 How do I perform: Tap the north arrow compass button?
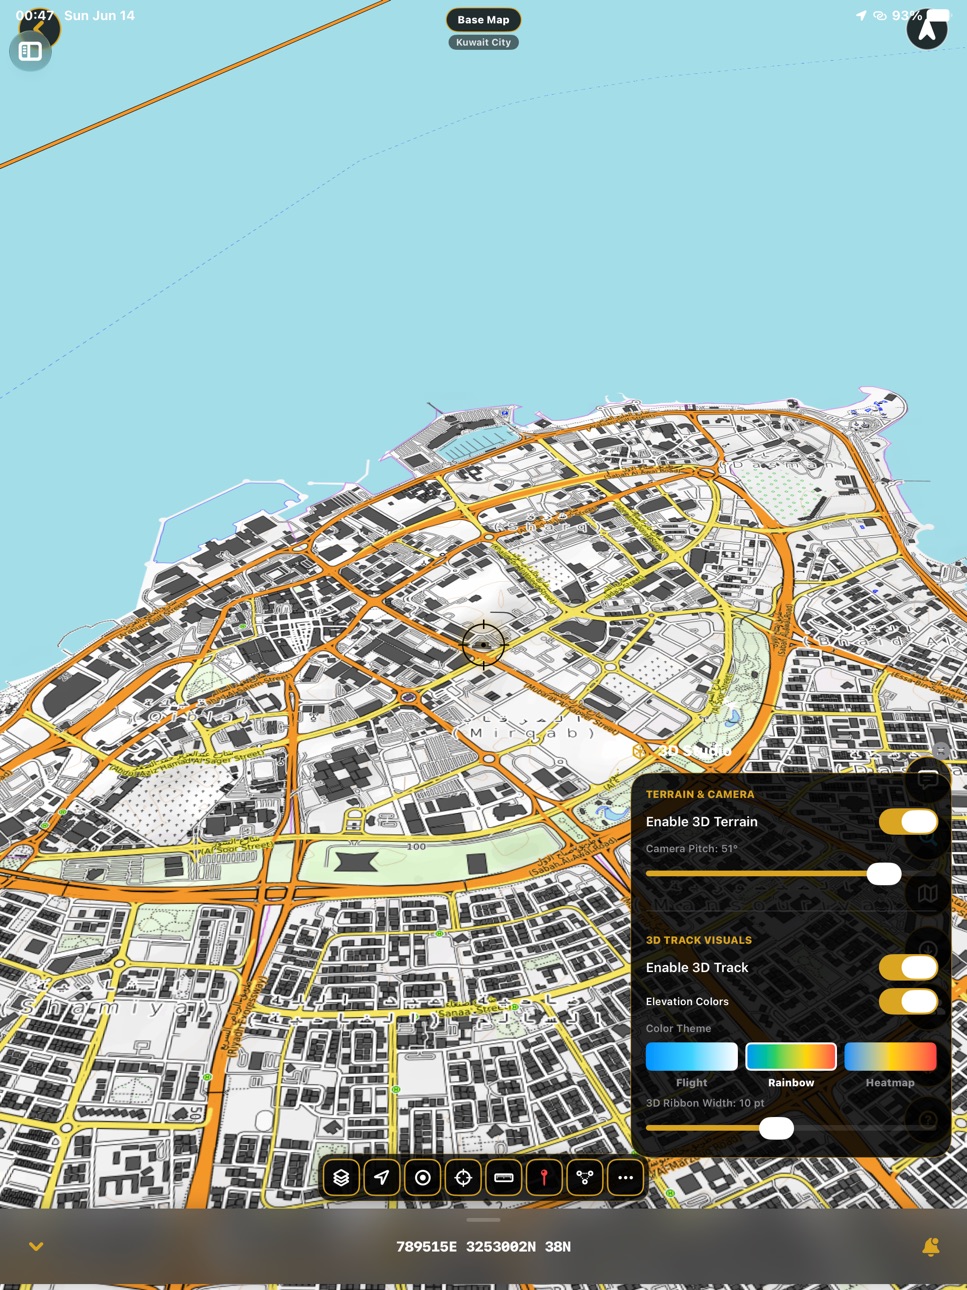coord(927,30)
